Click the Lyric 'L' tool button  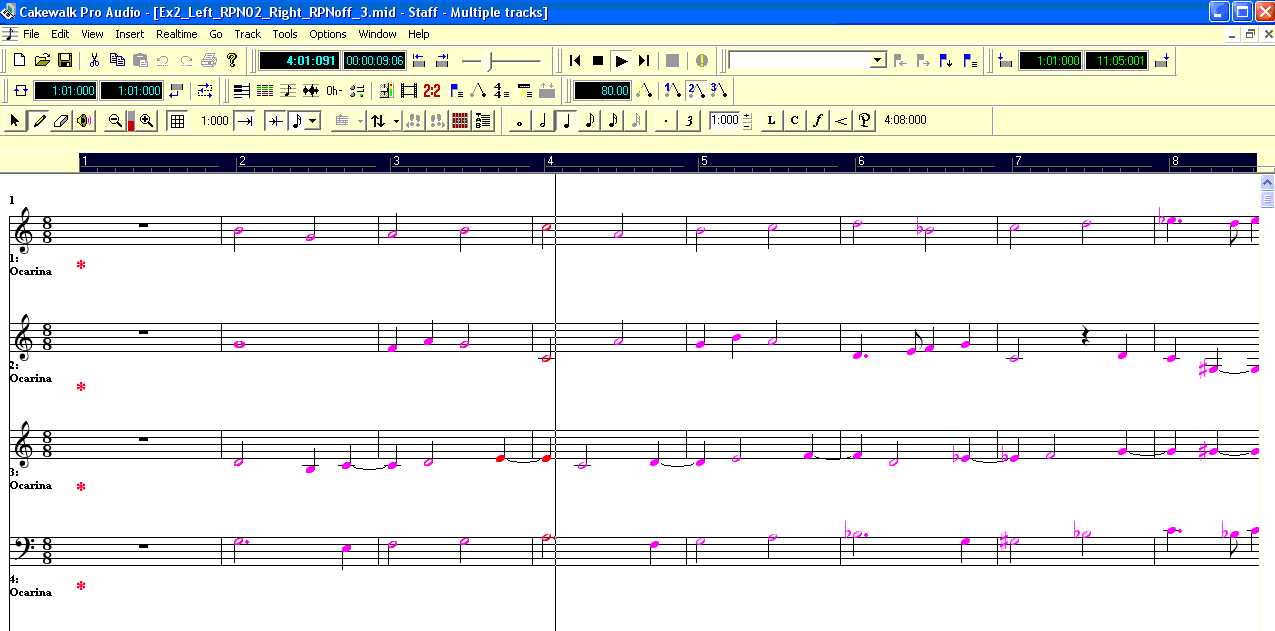tap(771, 121)
